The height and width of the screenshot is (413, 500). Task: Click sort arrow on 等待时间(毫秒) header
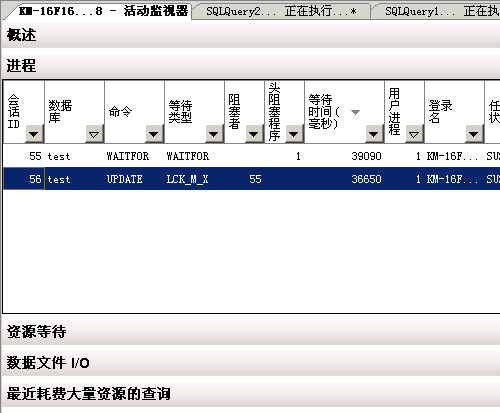[x=356, y=112]
